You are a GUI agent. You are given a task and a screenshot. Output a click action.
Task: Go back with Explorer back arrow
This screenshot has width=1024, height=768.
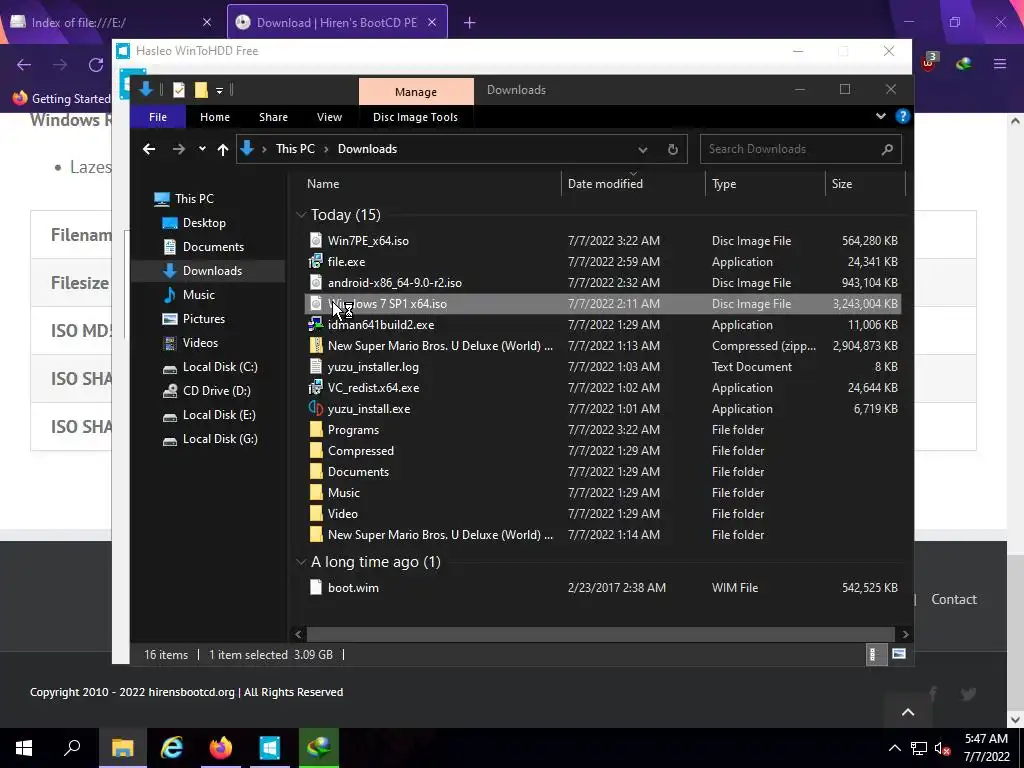(149, 149)
